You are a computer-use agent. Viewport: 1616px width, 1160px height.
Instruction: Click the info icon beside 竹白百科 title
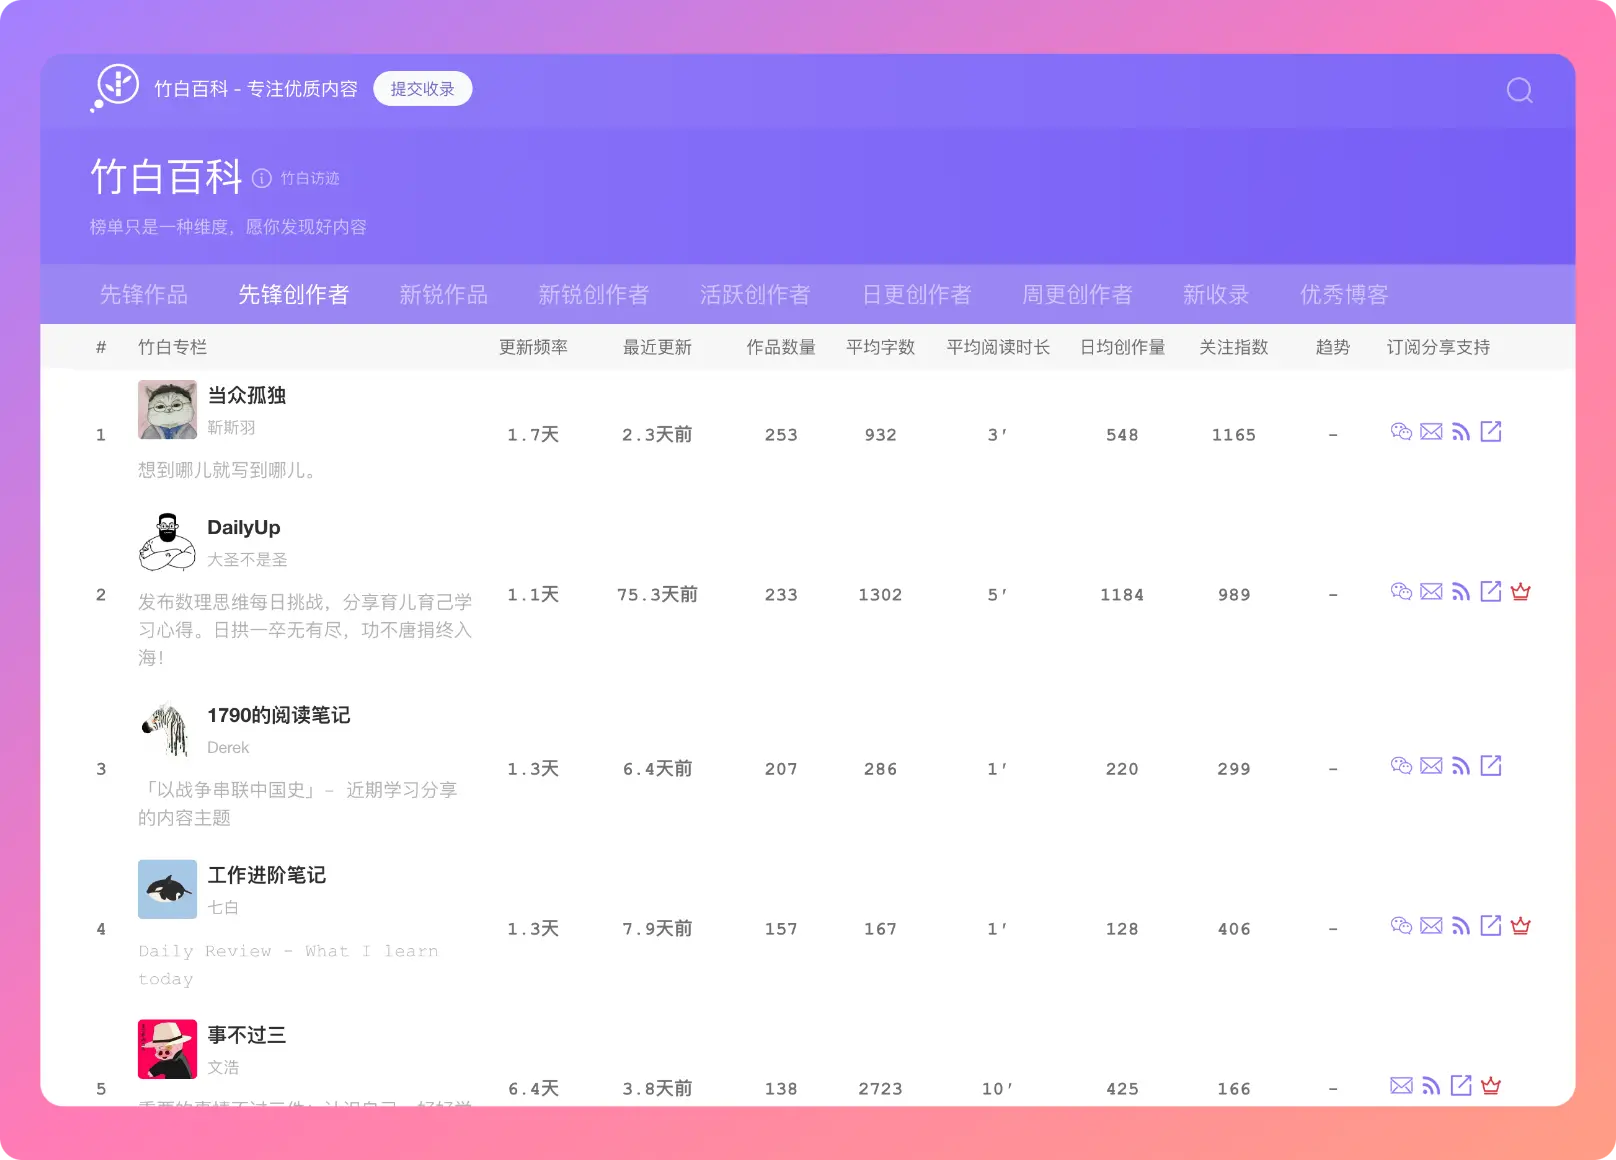pyautogui.click(x=262, y=178)
